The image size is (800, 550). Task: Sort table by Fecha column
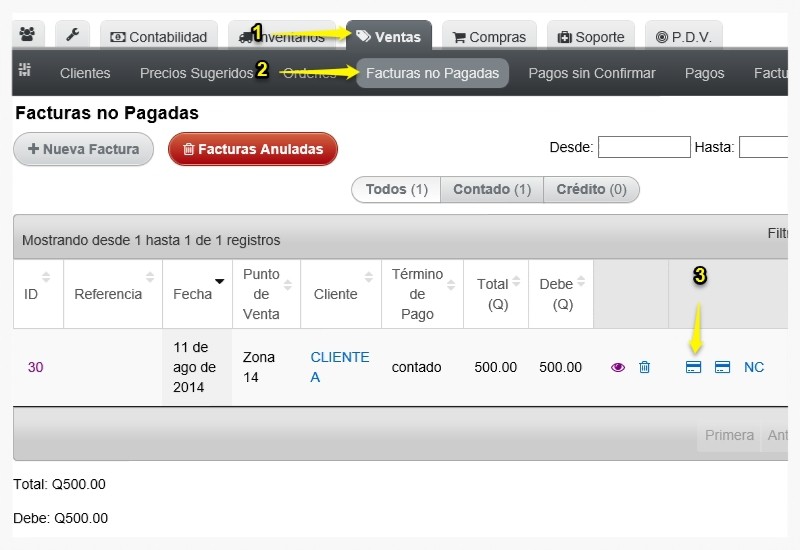click(x=197, y=294)
